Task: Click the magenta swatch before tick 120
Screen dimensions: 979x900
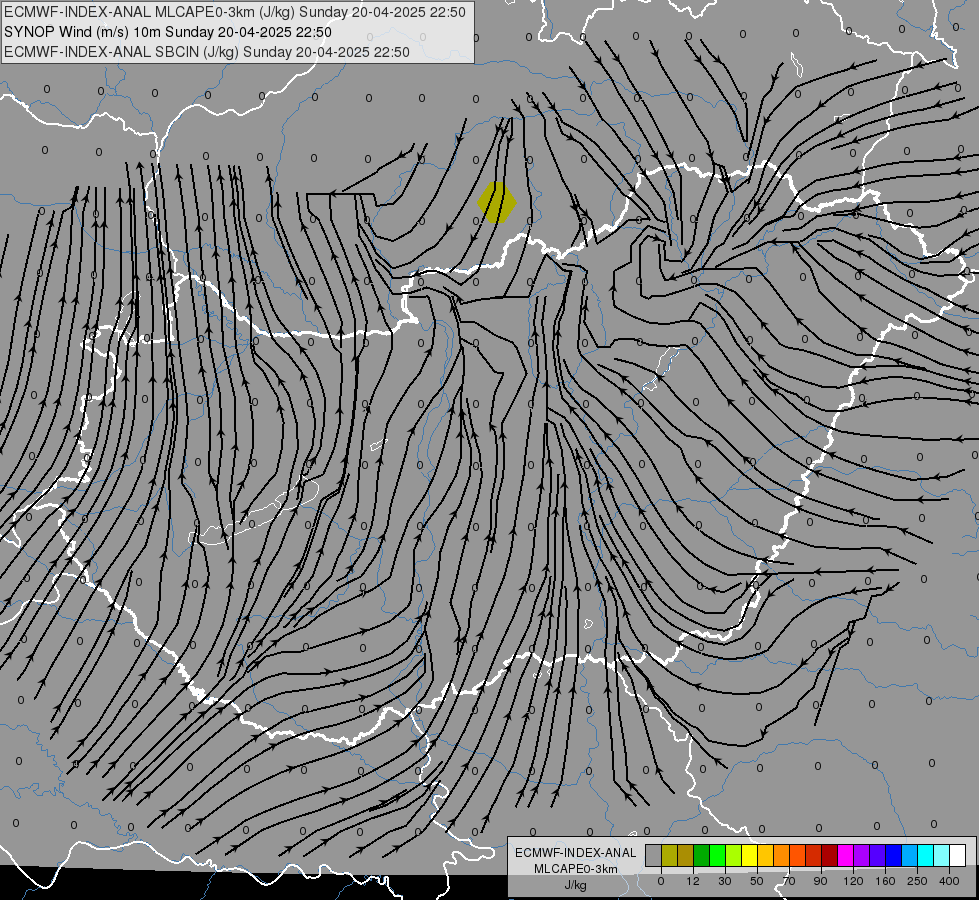Action: (x=845, y=855)
